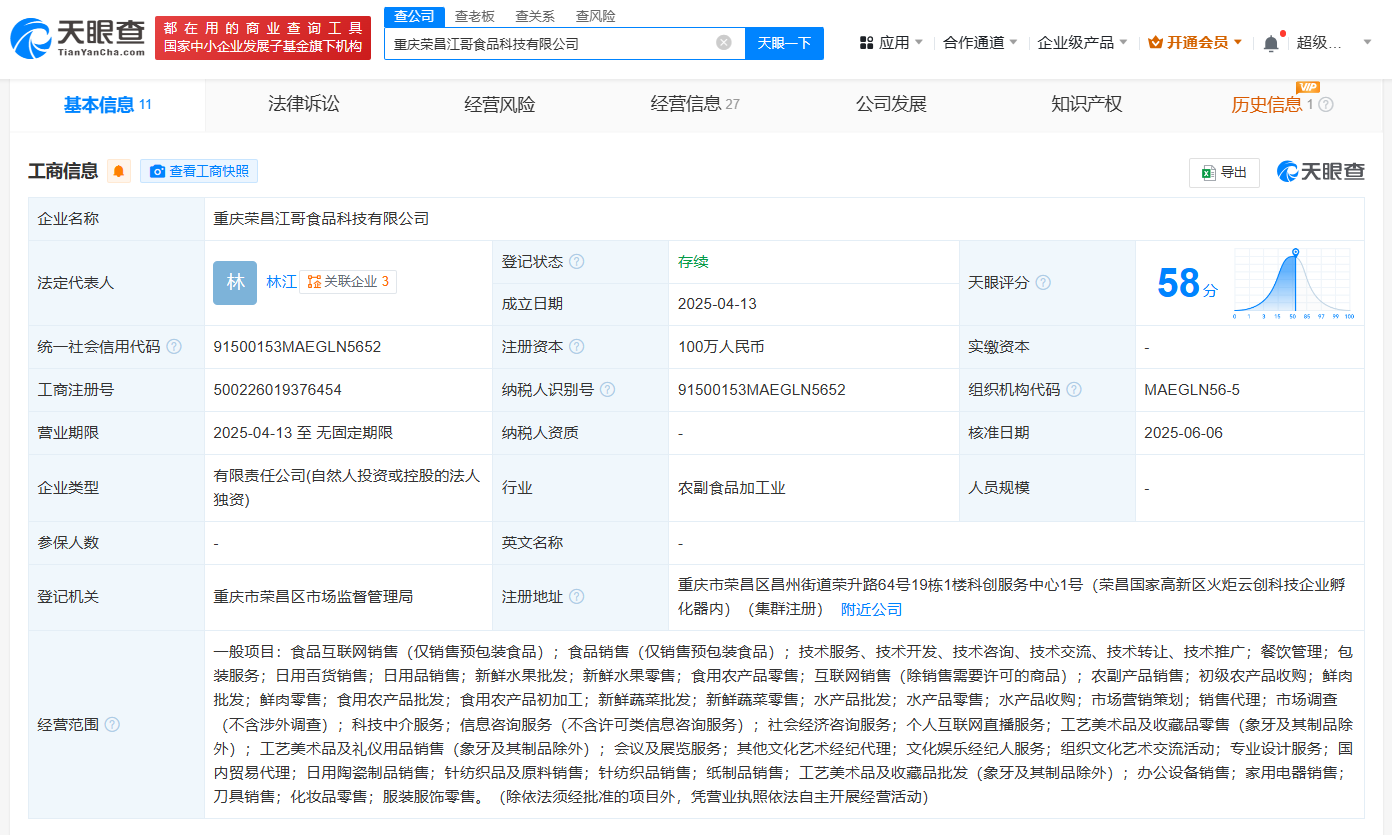This screenshot has height=835, width=1392.
Task: Click the organization code MAEGLN56-5
Action: 1192,390
